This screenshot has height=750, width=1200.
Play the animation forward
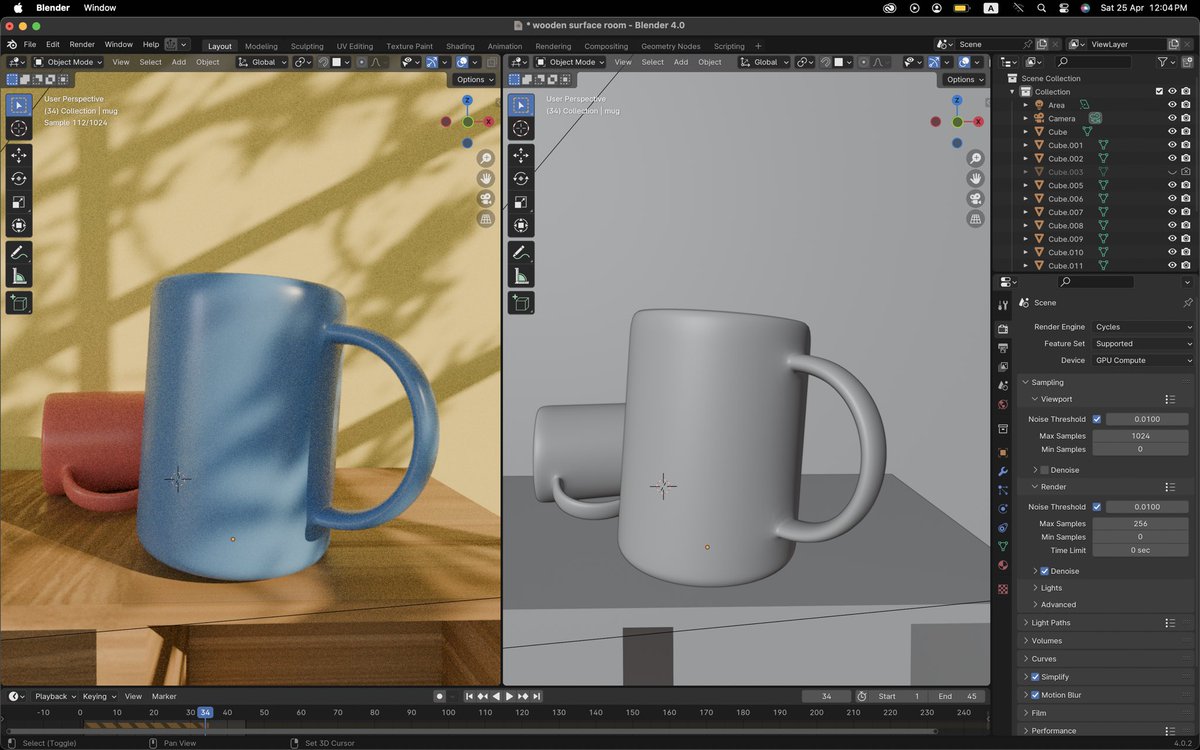(x=510, y=696)
